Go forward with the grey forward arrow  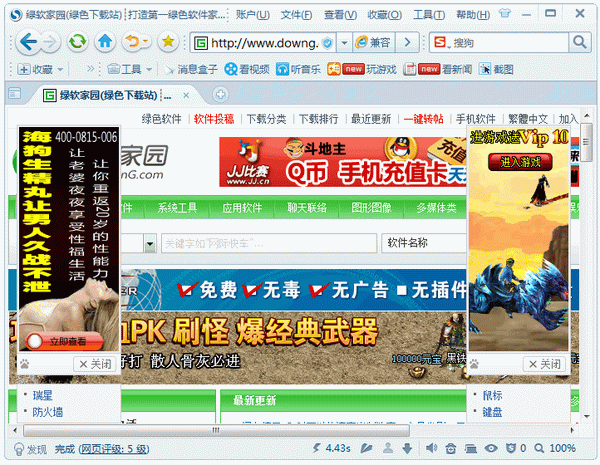(x=50, y=42)
